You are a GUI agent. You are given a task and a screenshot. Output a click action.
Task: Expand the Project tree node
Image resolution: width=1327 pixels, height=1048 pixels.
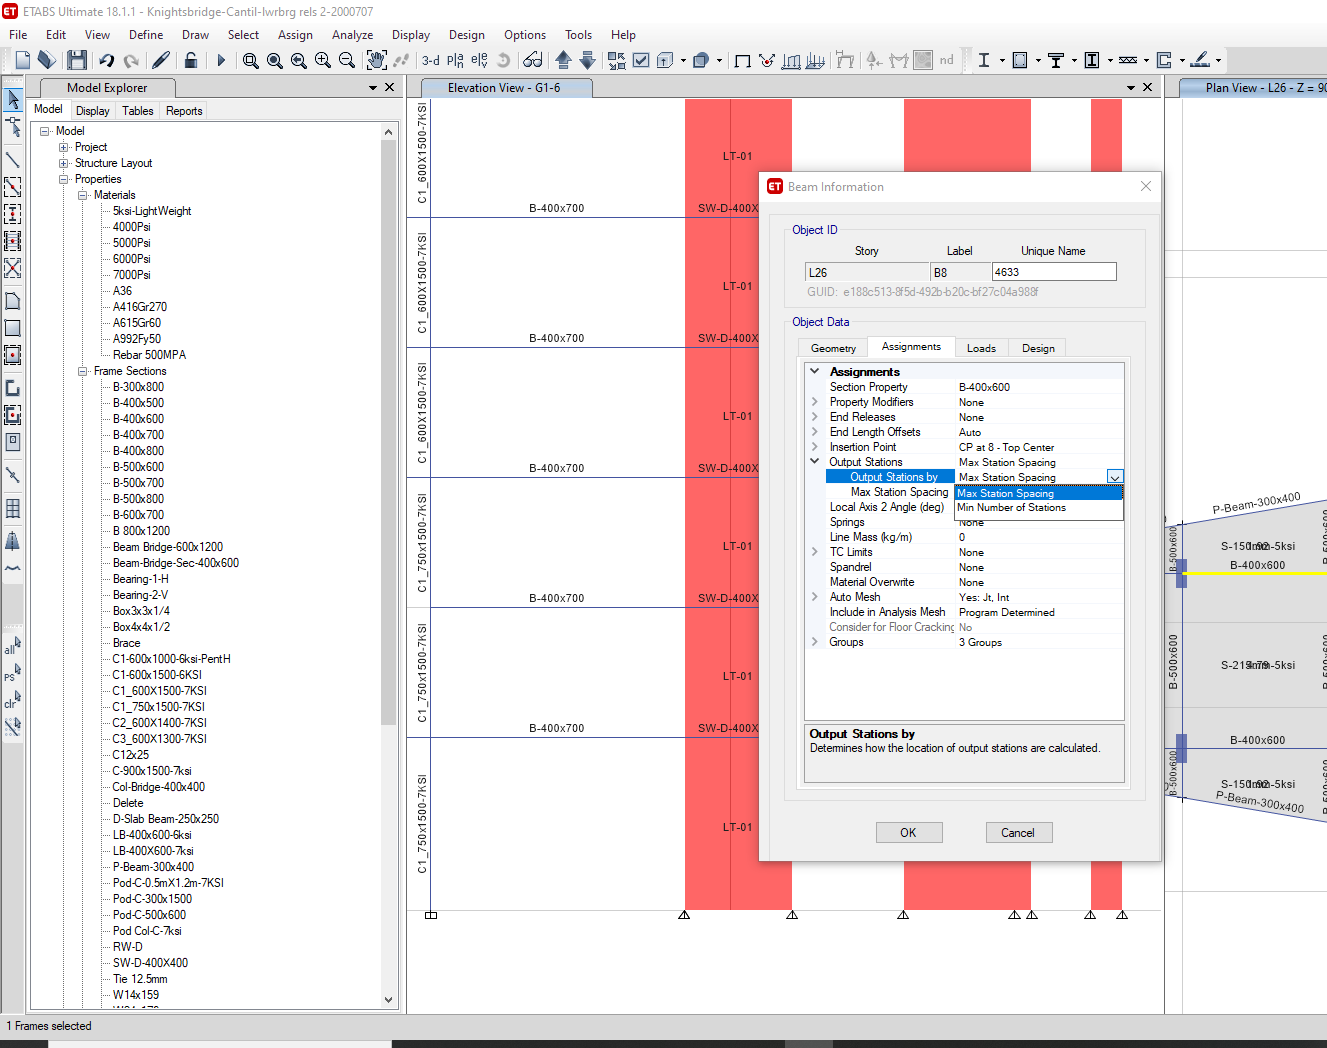pyautogui.click(x=64, y=147)
